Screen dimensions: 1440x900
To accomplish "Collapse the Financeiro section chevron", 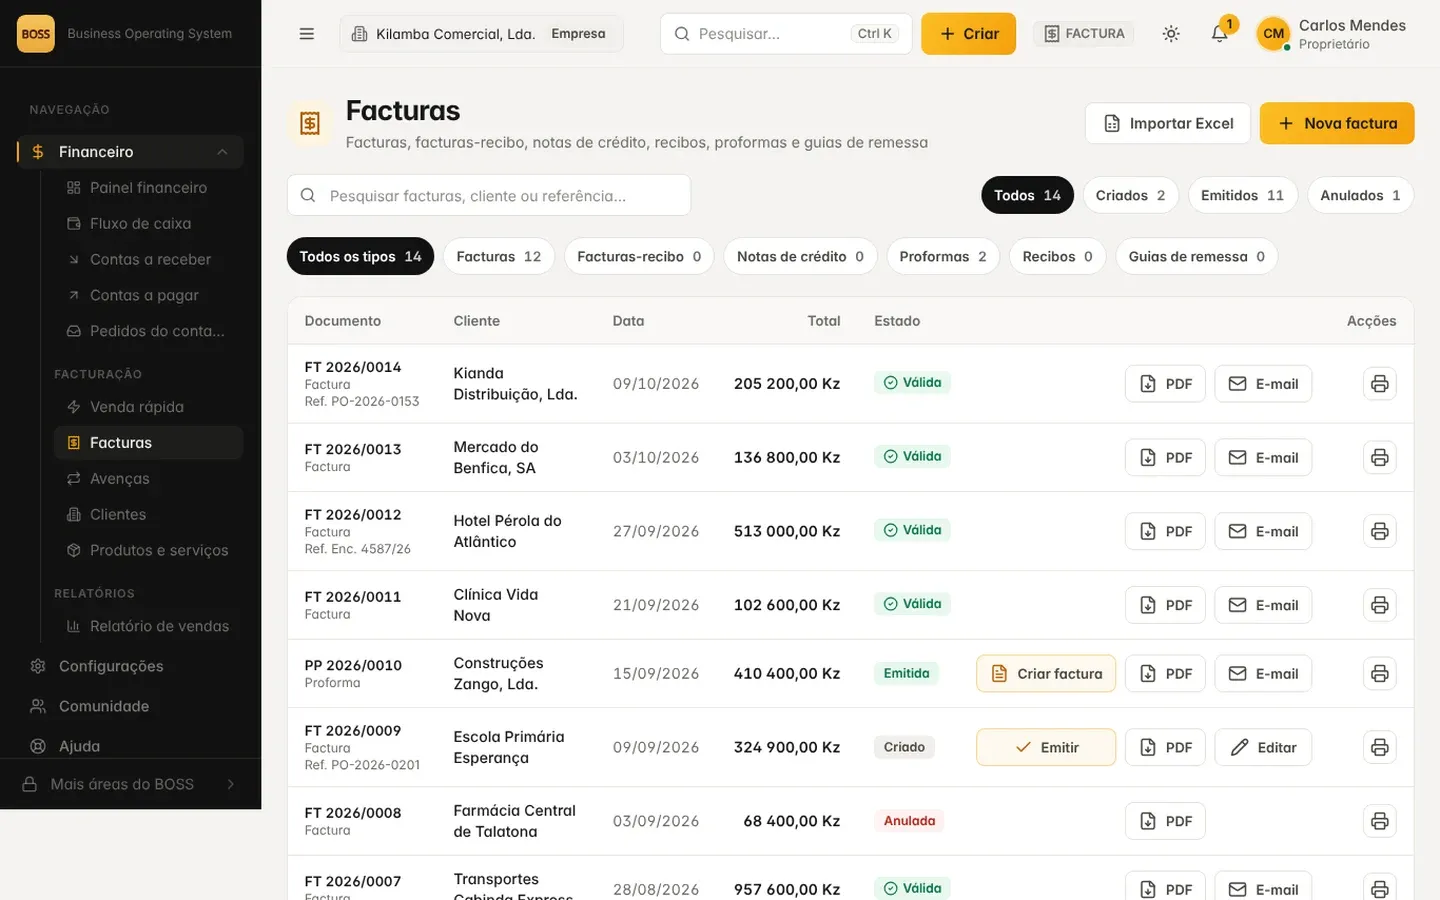I will point(222,152).
